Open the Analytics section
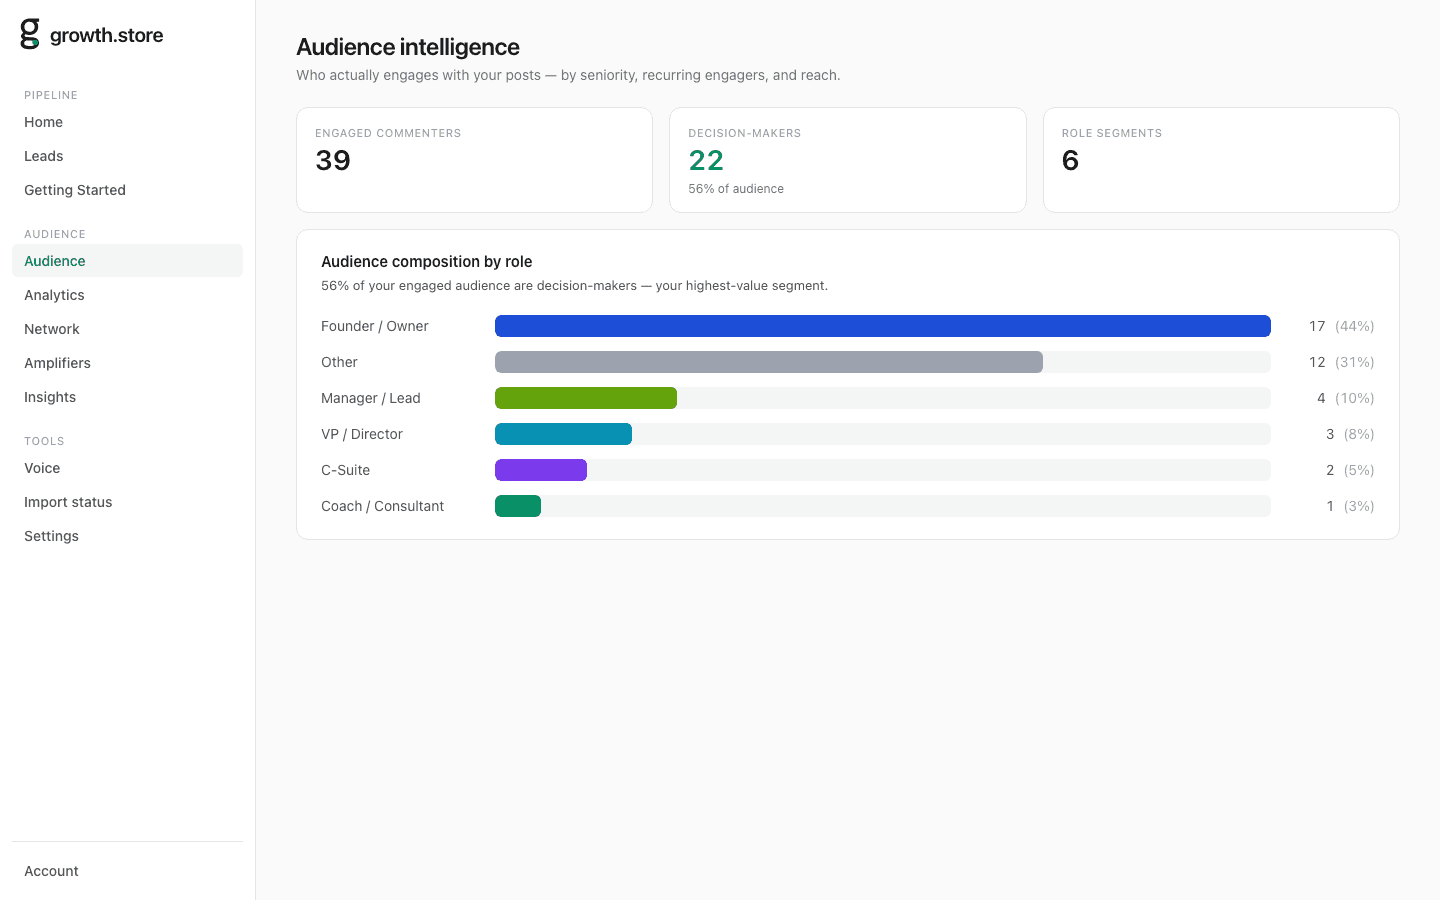The image size is (1440, 900). [127, 295]
